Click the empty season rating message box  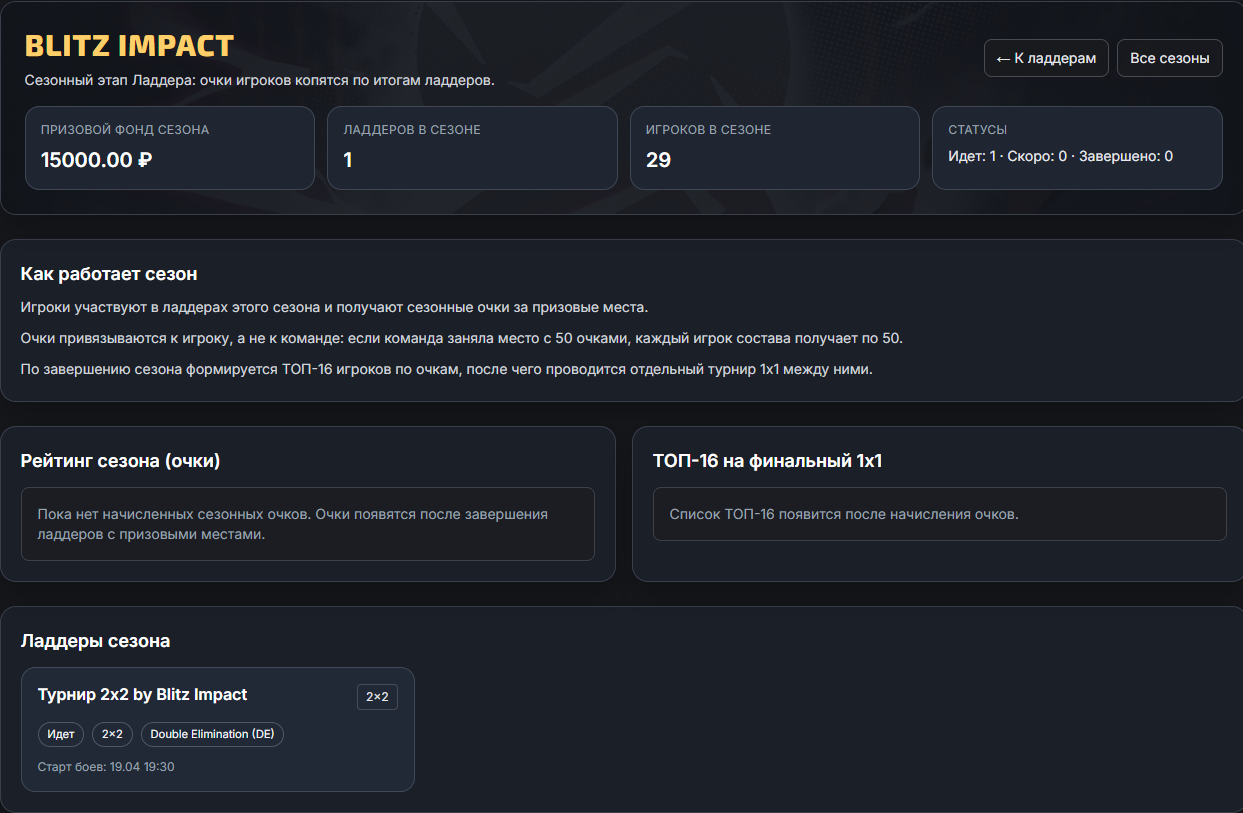[307, 524]
